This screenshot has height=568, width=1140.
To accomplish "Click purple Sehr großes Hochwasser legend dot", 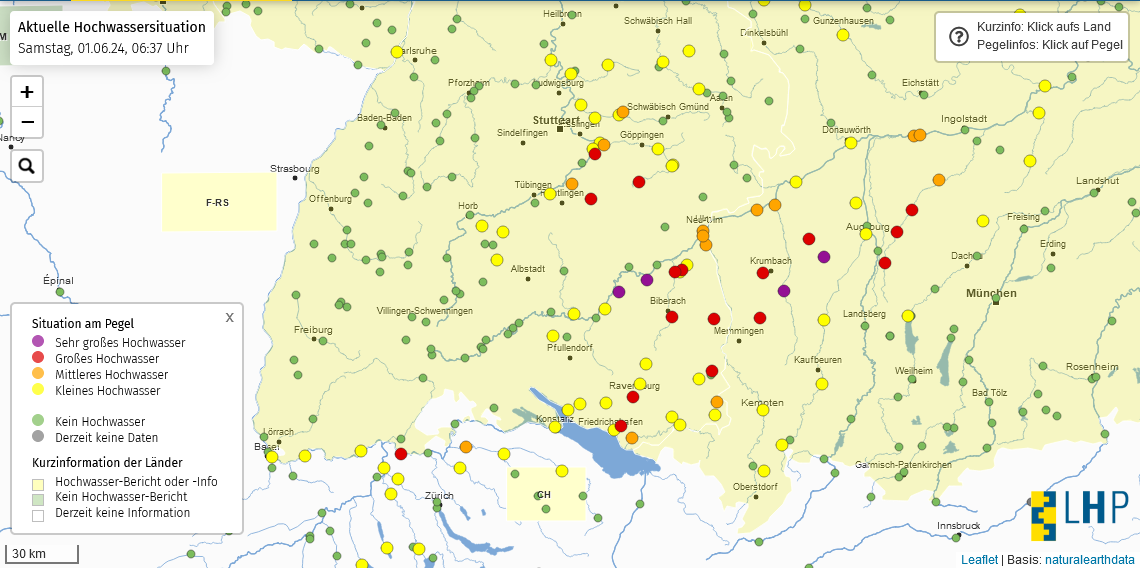I will [x=39, y=341].
